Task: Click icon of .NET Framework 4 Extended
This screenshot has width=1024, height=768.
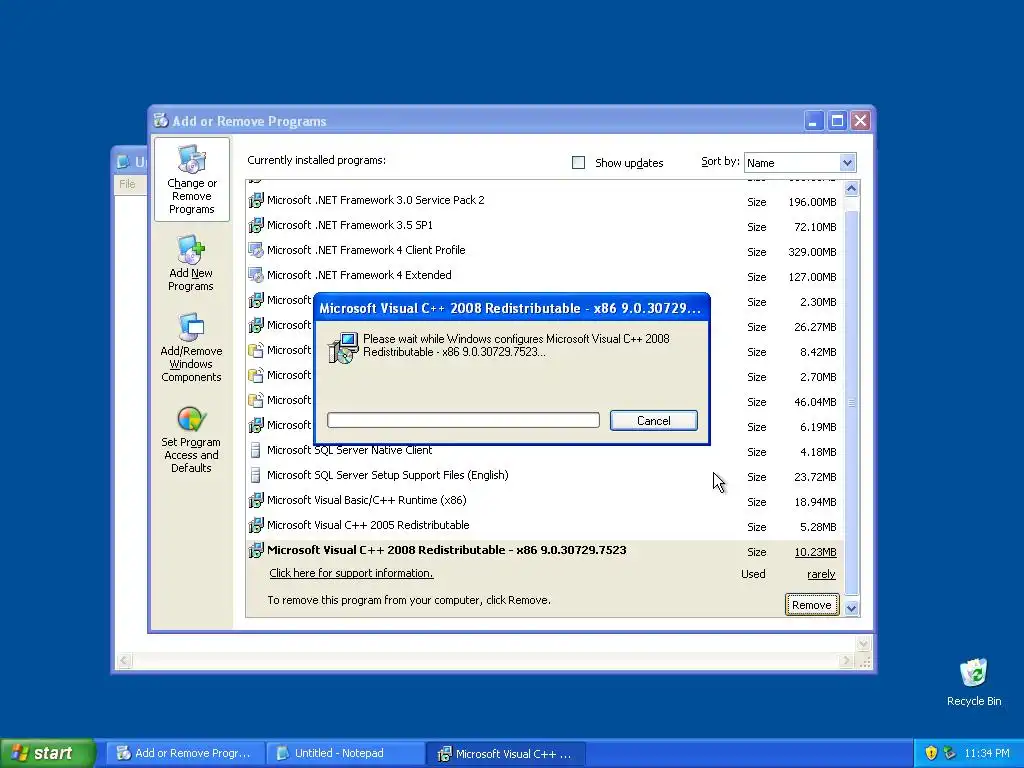Action: 256,275
